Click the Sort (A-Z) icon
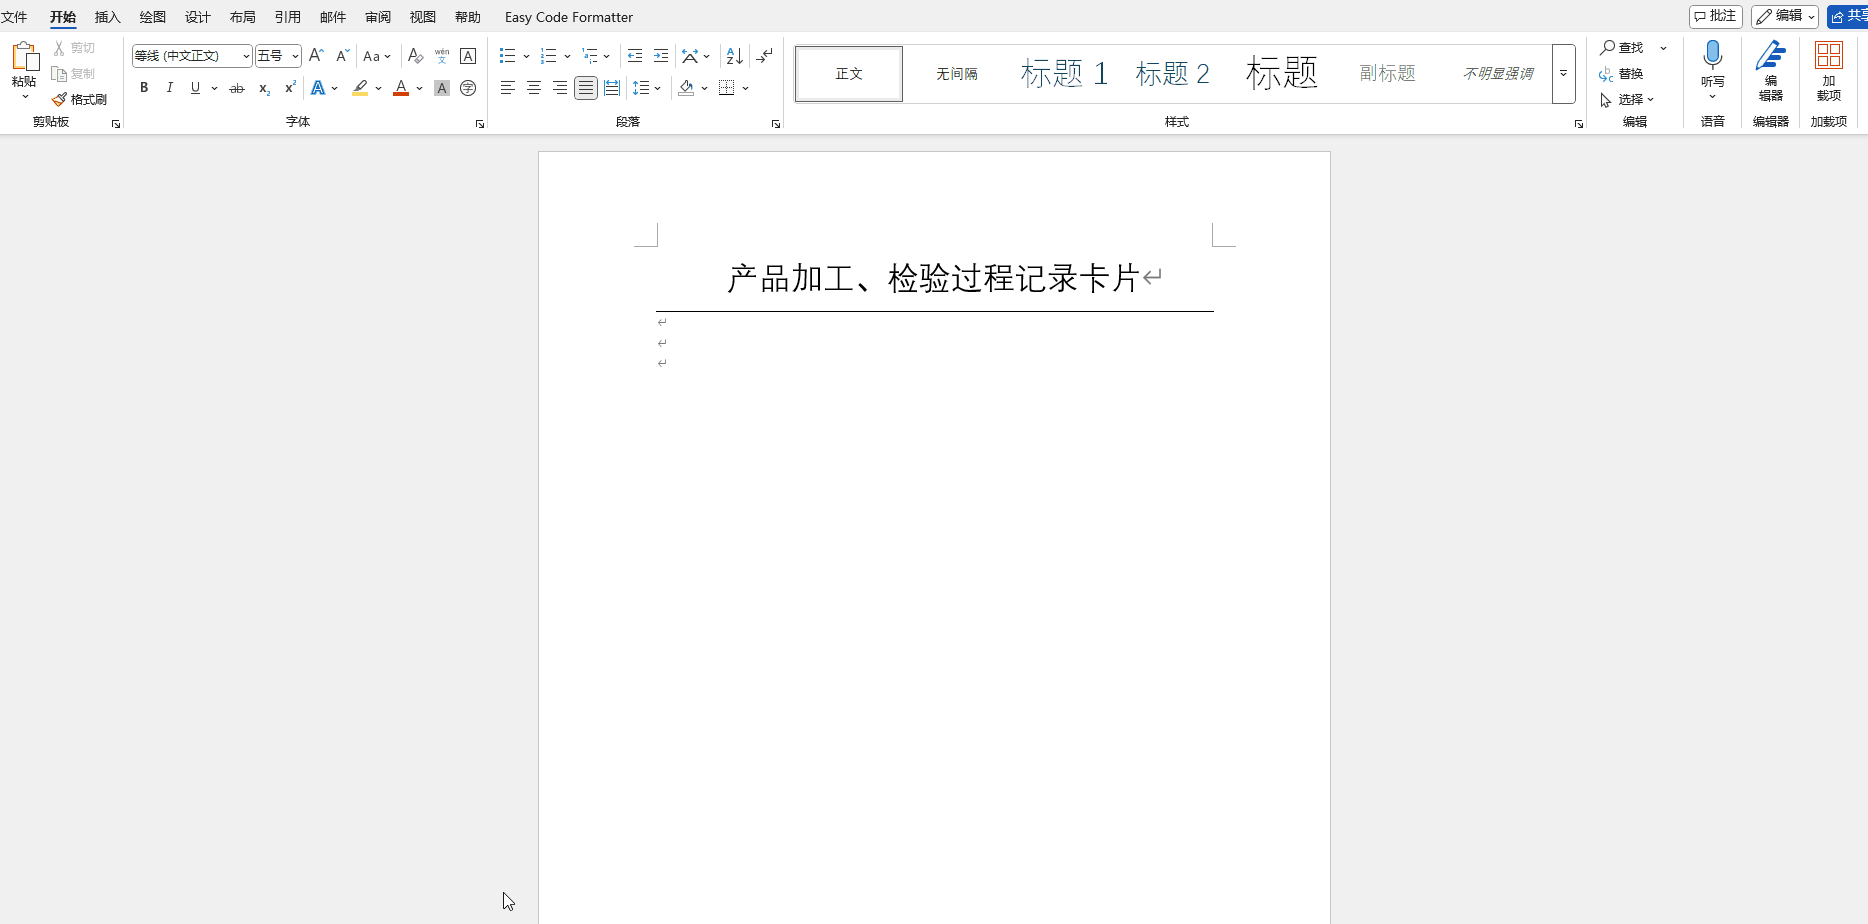This screenshot has width=1868, height=924. [x=734, y=56]
